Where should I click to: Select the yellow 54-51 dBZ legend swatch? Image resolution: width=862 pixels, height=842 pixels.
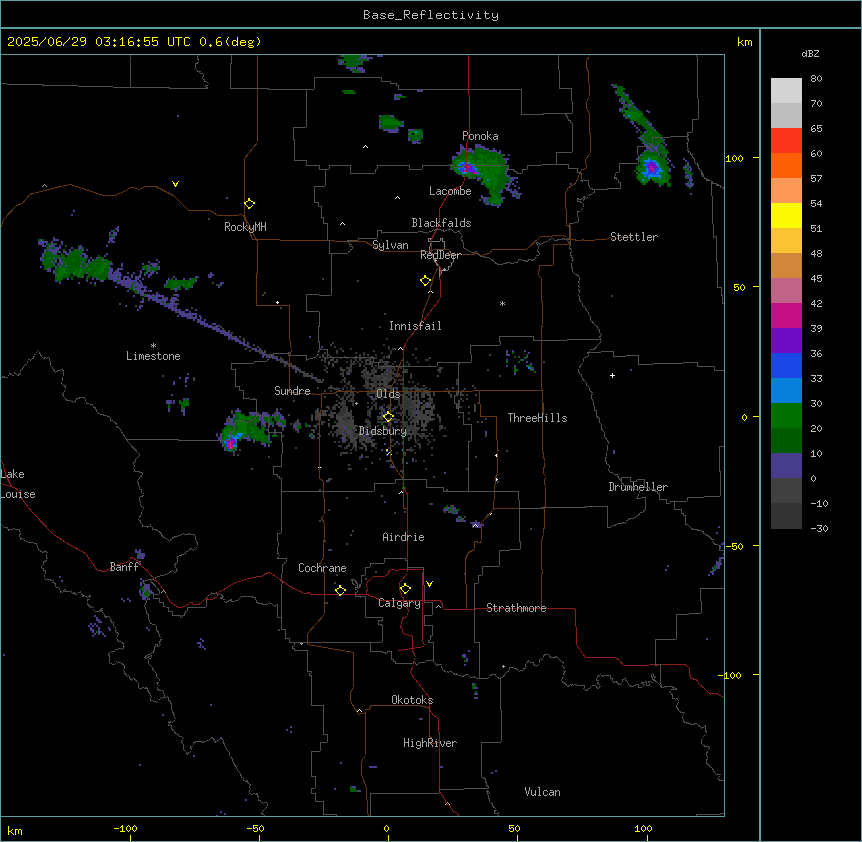click(786, 215)
